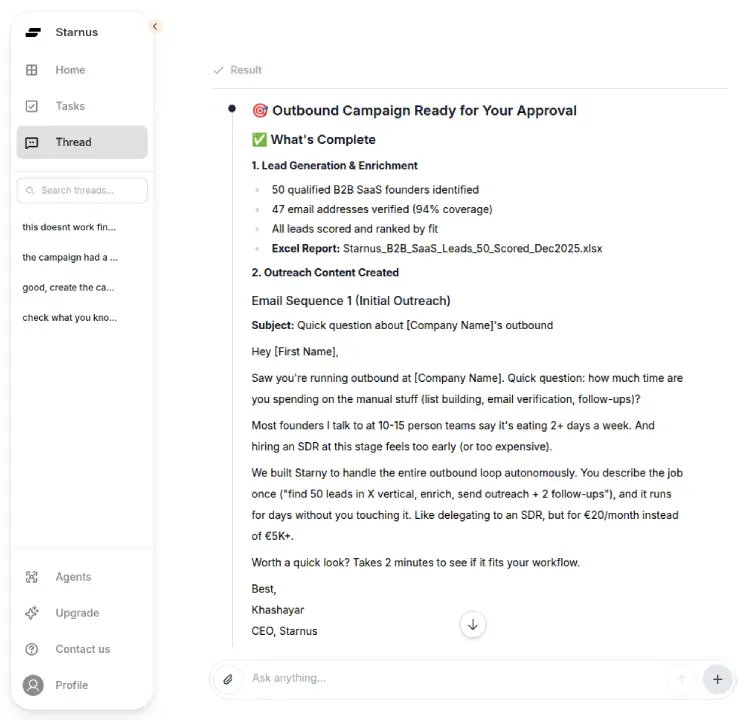The image size is (741, 720).
Task: Toggle the Result section header
Action: 238,70
